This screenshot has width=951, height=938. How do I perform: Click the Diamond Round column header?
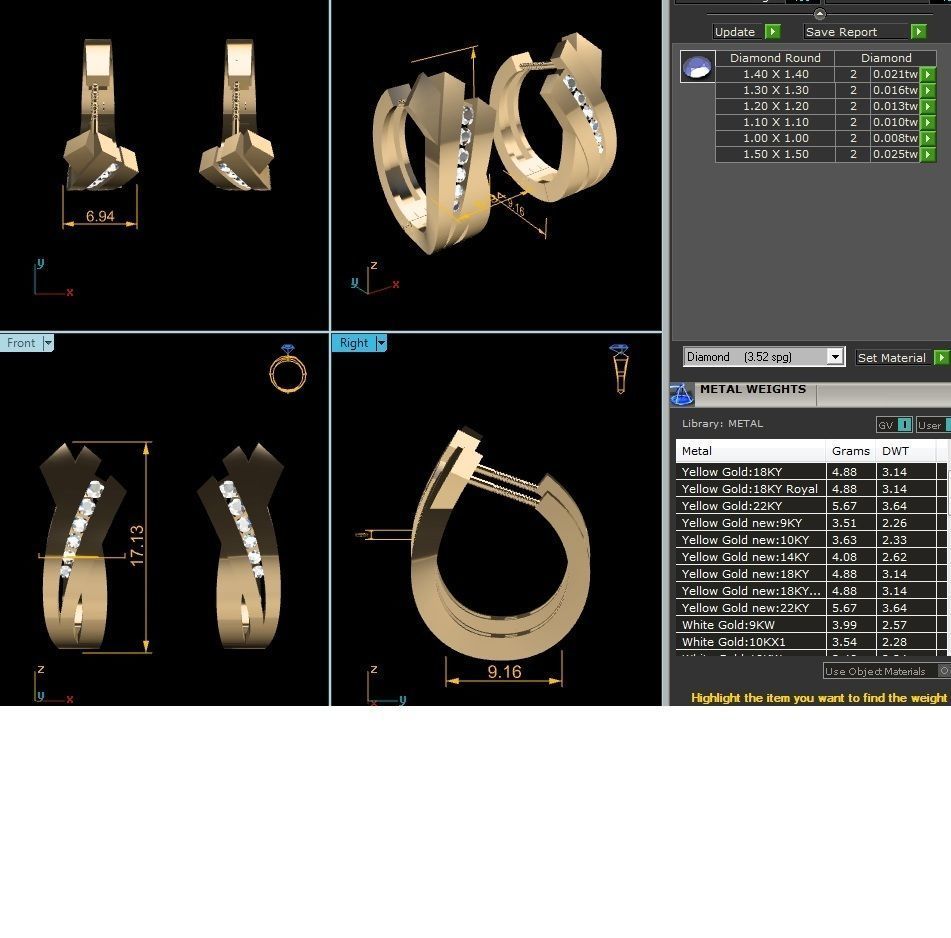click(775, 58)
